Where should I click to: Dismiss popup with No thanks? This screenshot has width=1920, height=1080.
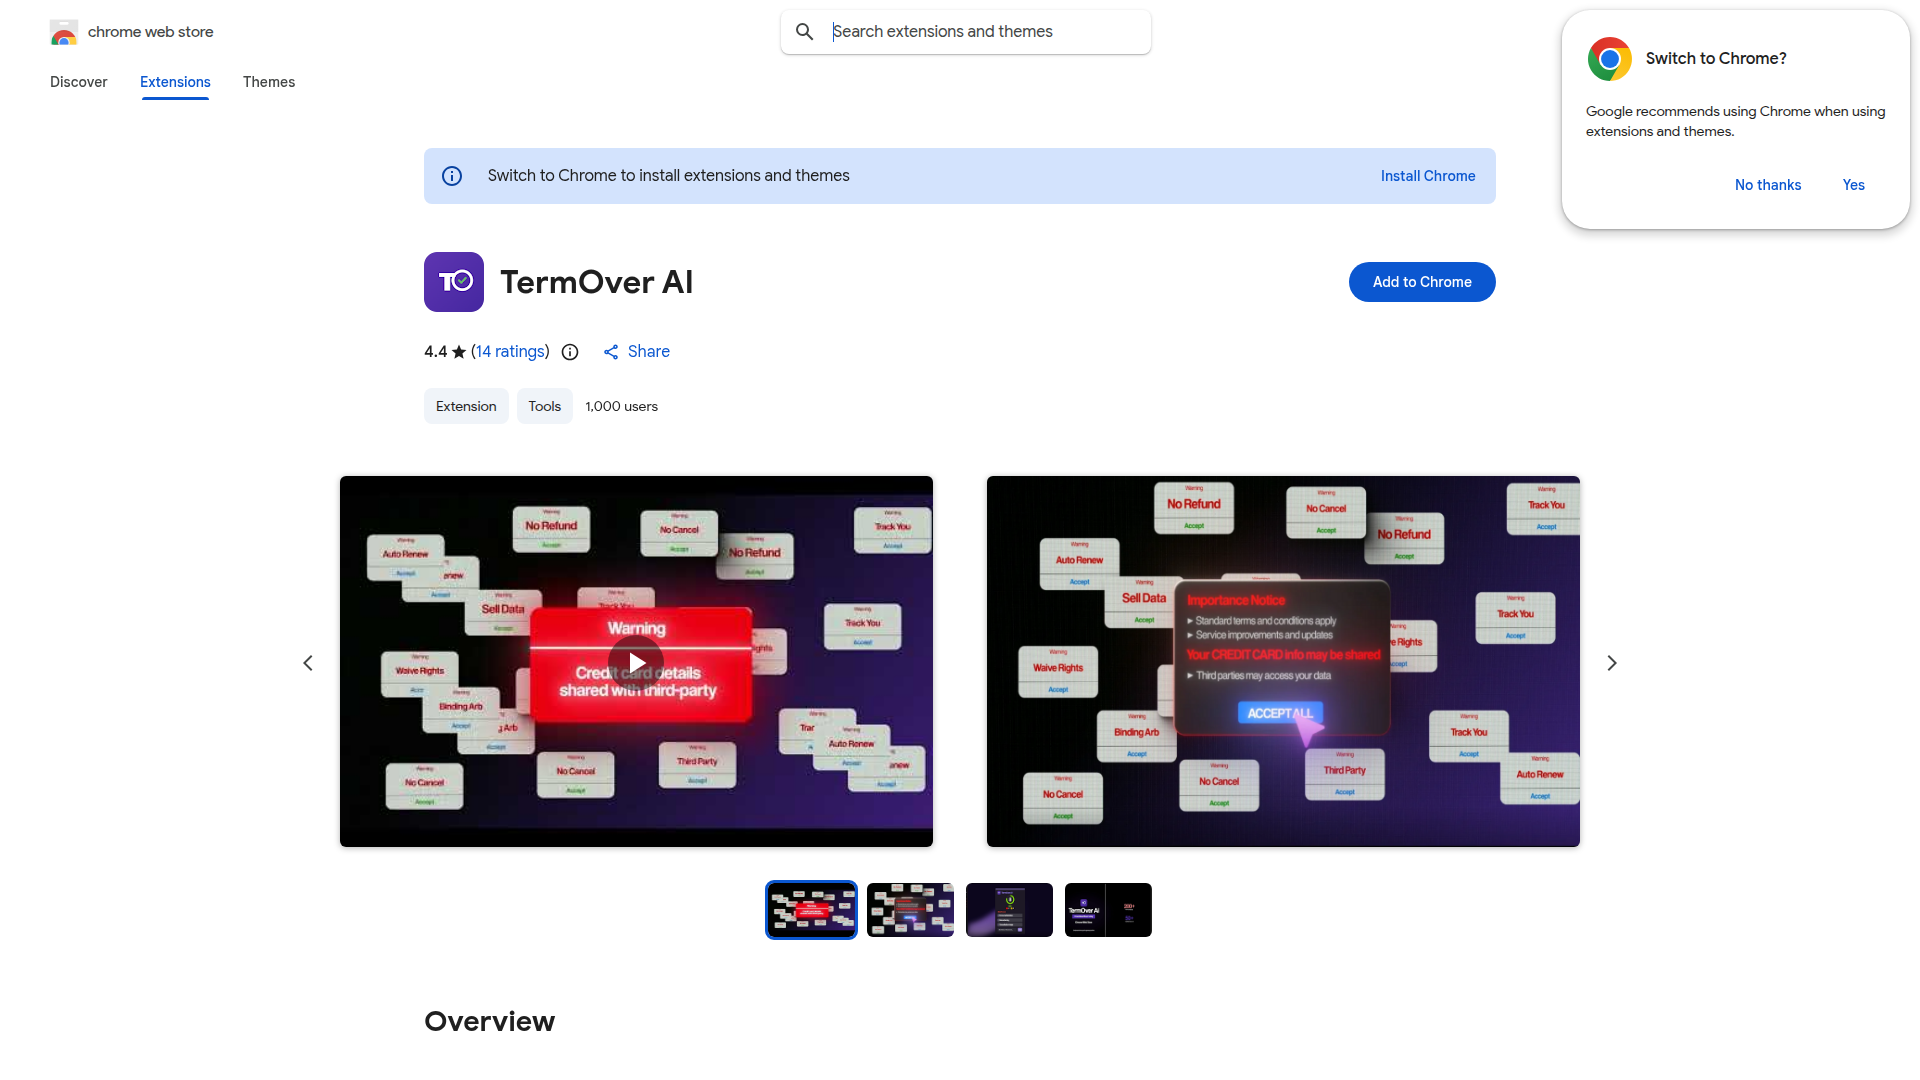tap(1767, 185)
